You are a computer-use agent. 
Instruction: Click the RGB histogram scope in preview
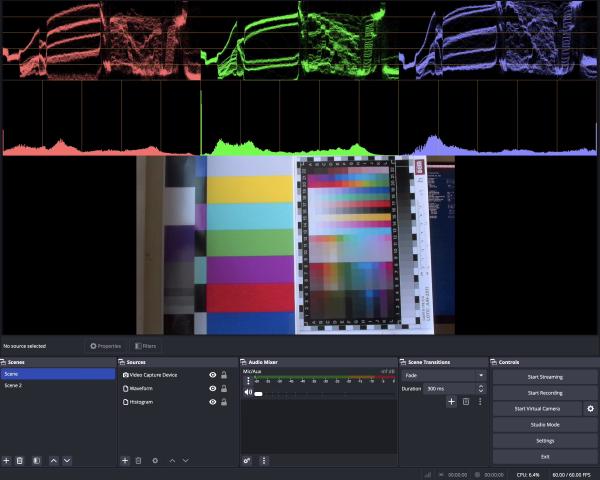tap(300, 118)
